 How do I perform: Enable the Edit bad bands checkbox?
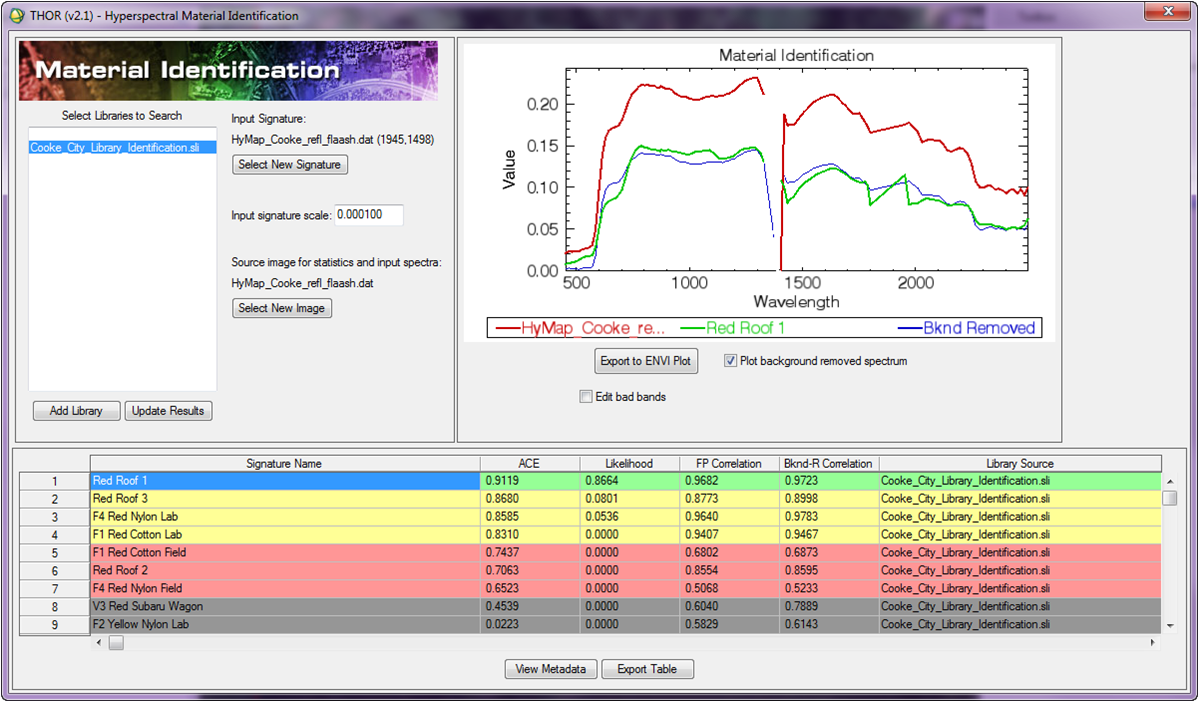[586, 397]
